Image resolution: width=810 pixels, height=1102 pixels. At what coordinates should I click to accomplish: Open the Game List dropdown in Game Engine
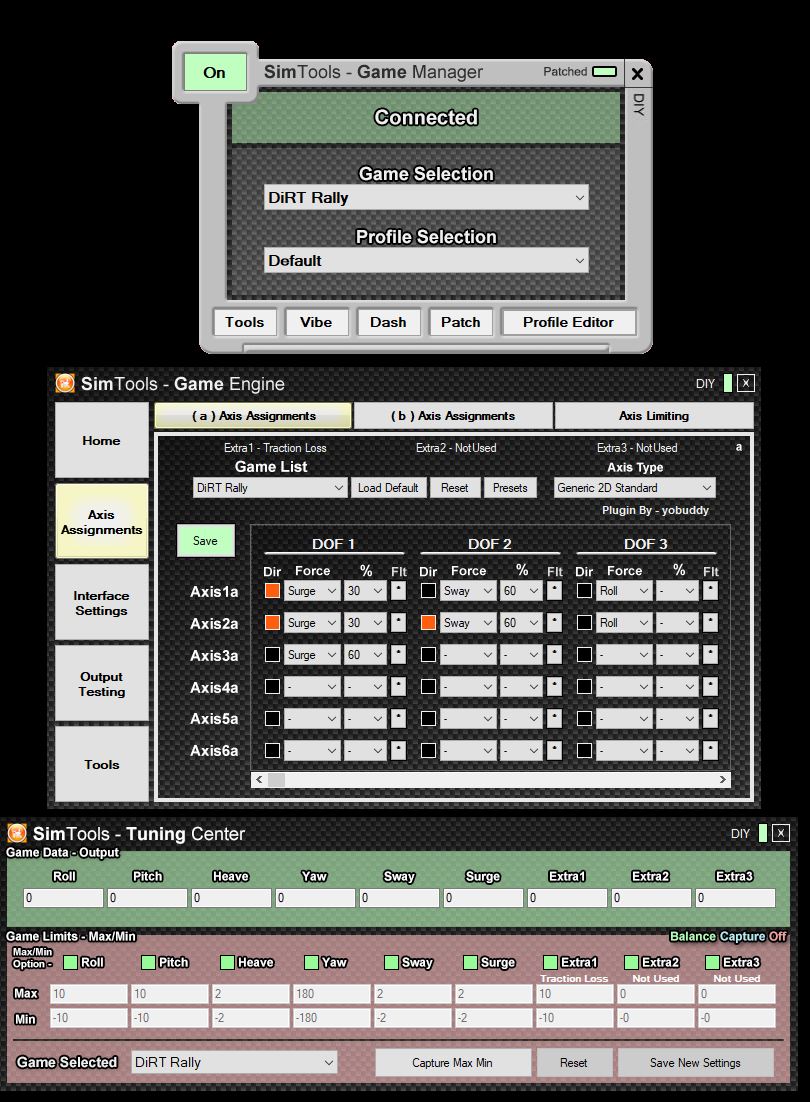coord(270,488)
